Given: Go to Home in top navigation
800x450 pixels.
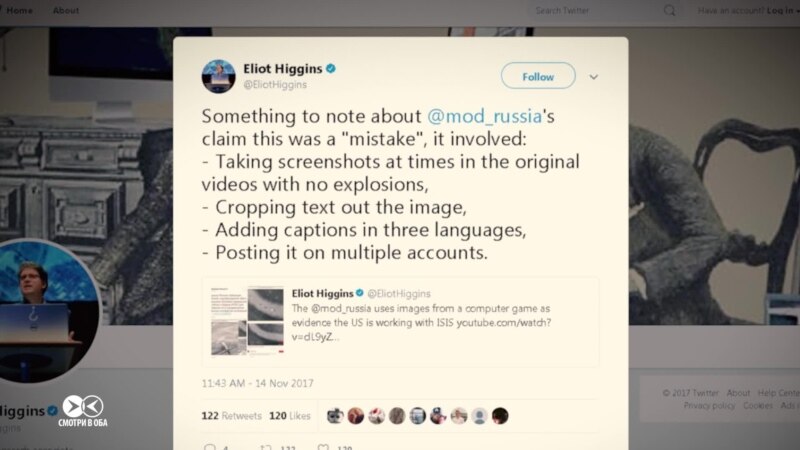Looking at the screenshot, I should (19, 11).
